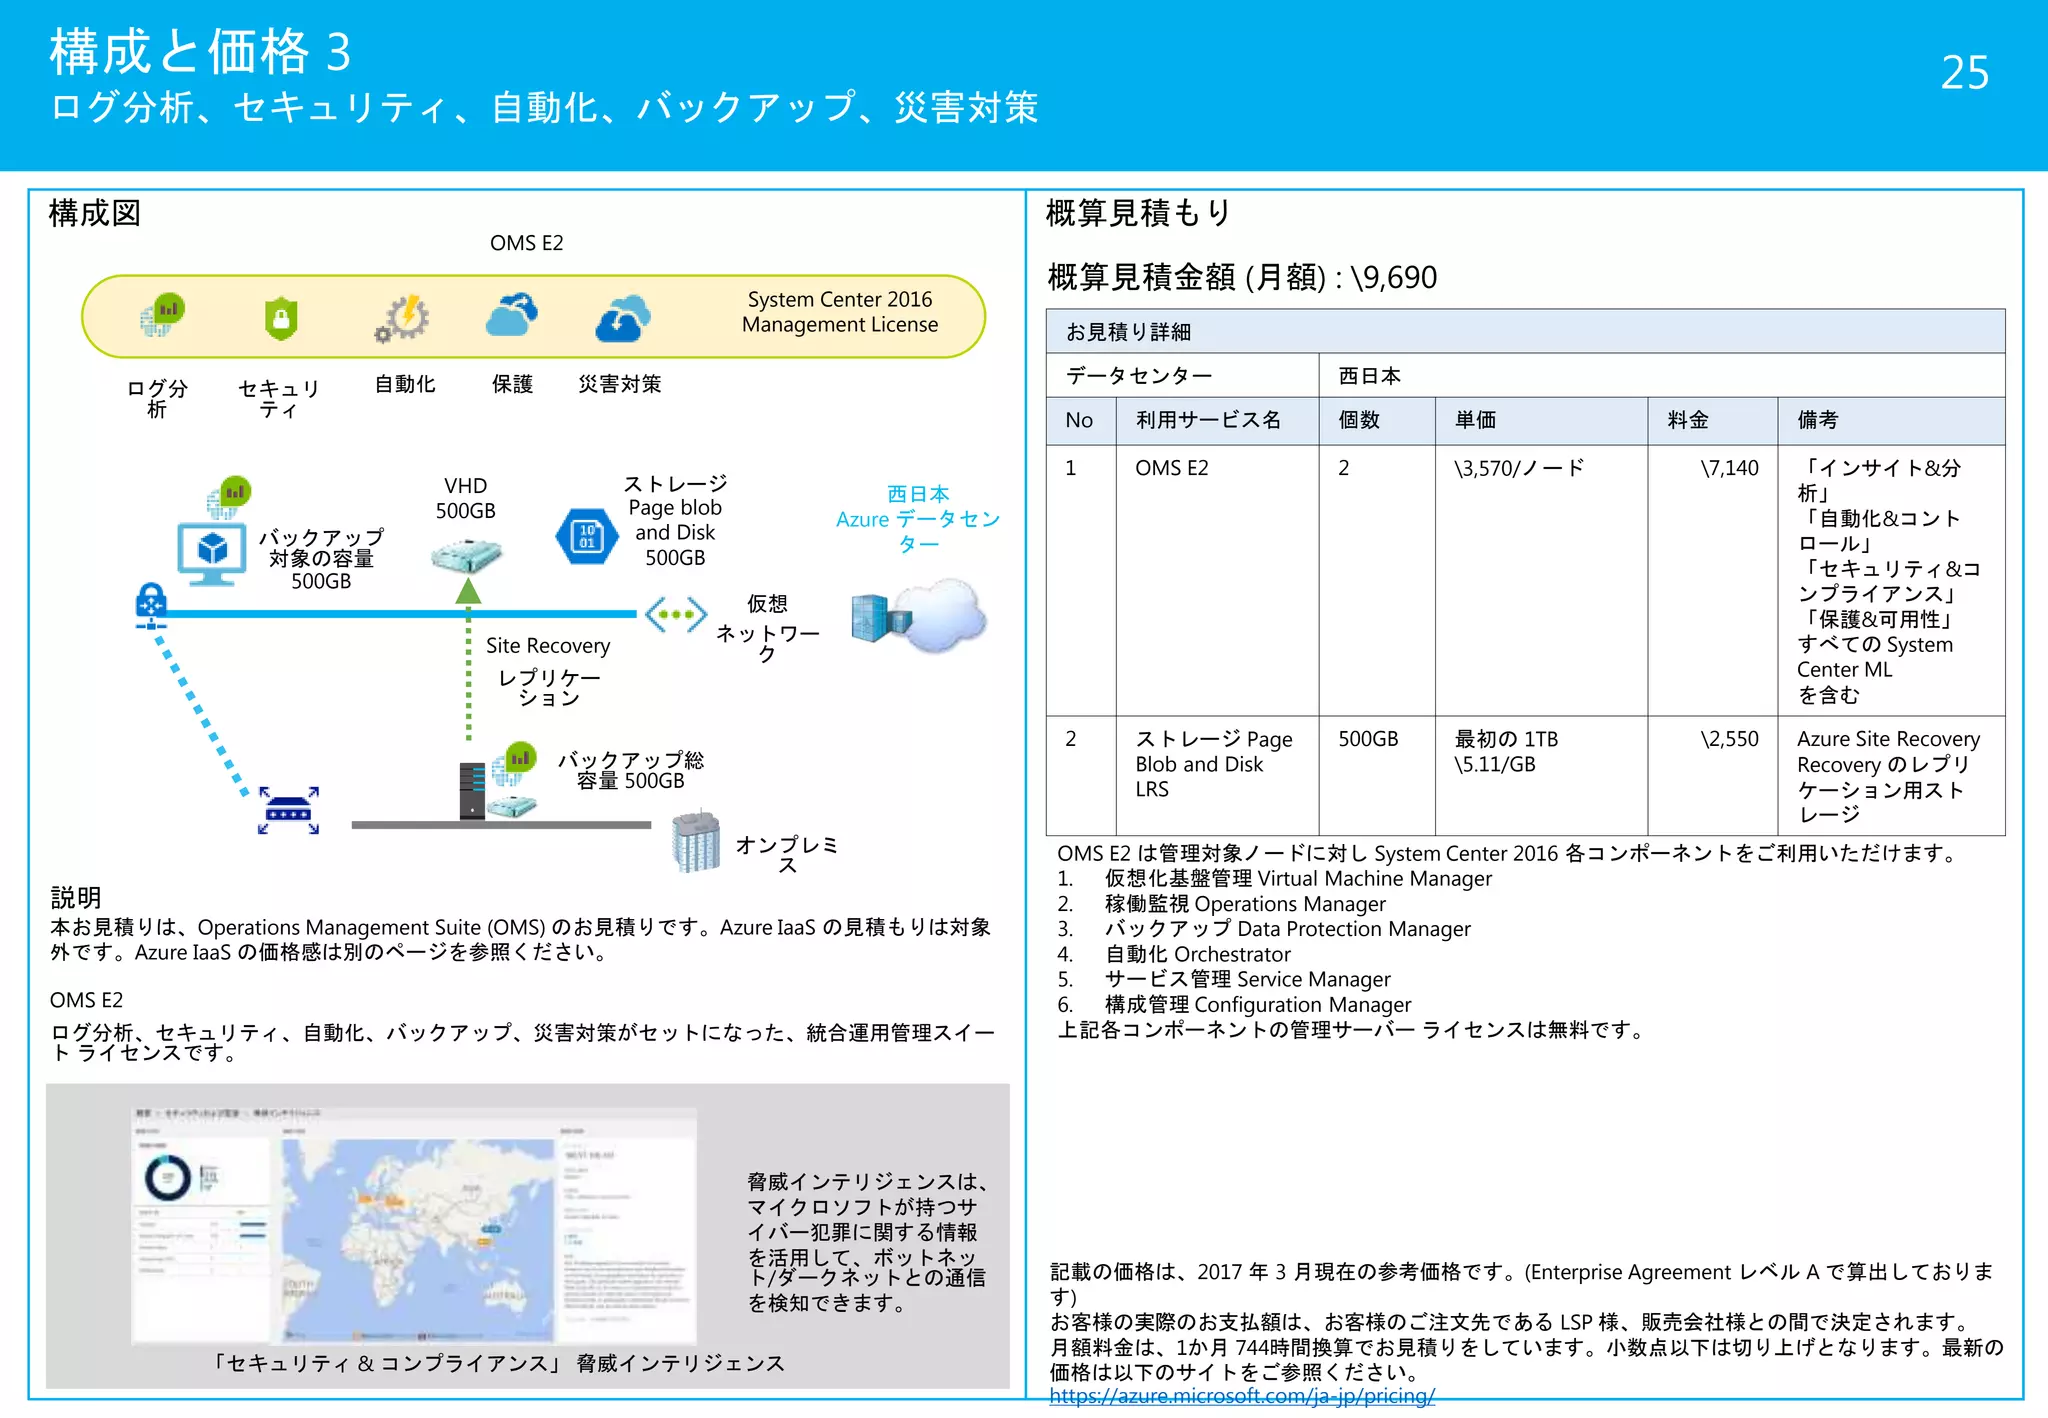Viewport: 2048px width, 1418px height.
Task: Click the threat intelligence screenshot caption
Action: point(497,1364)
